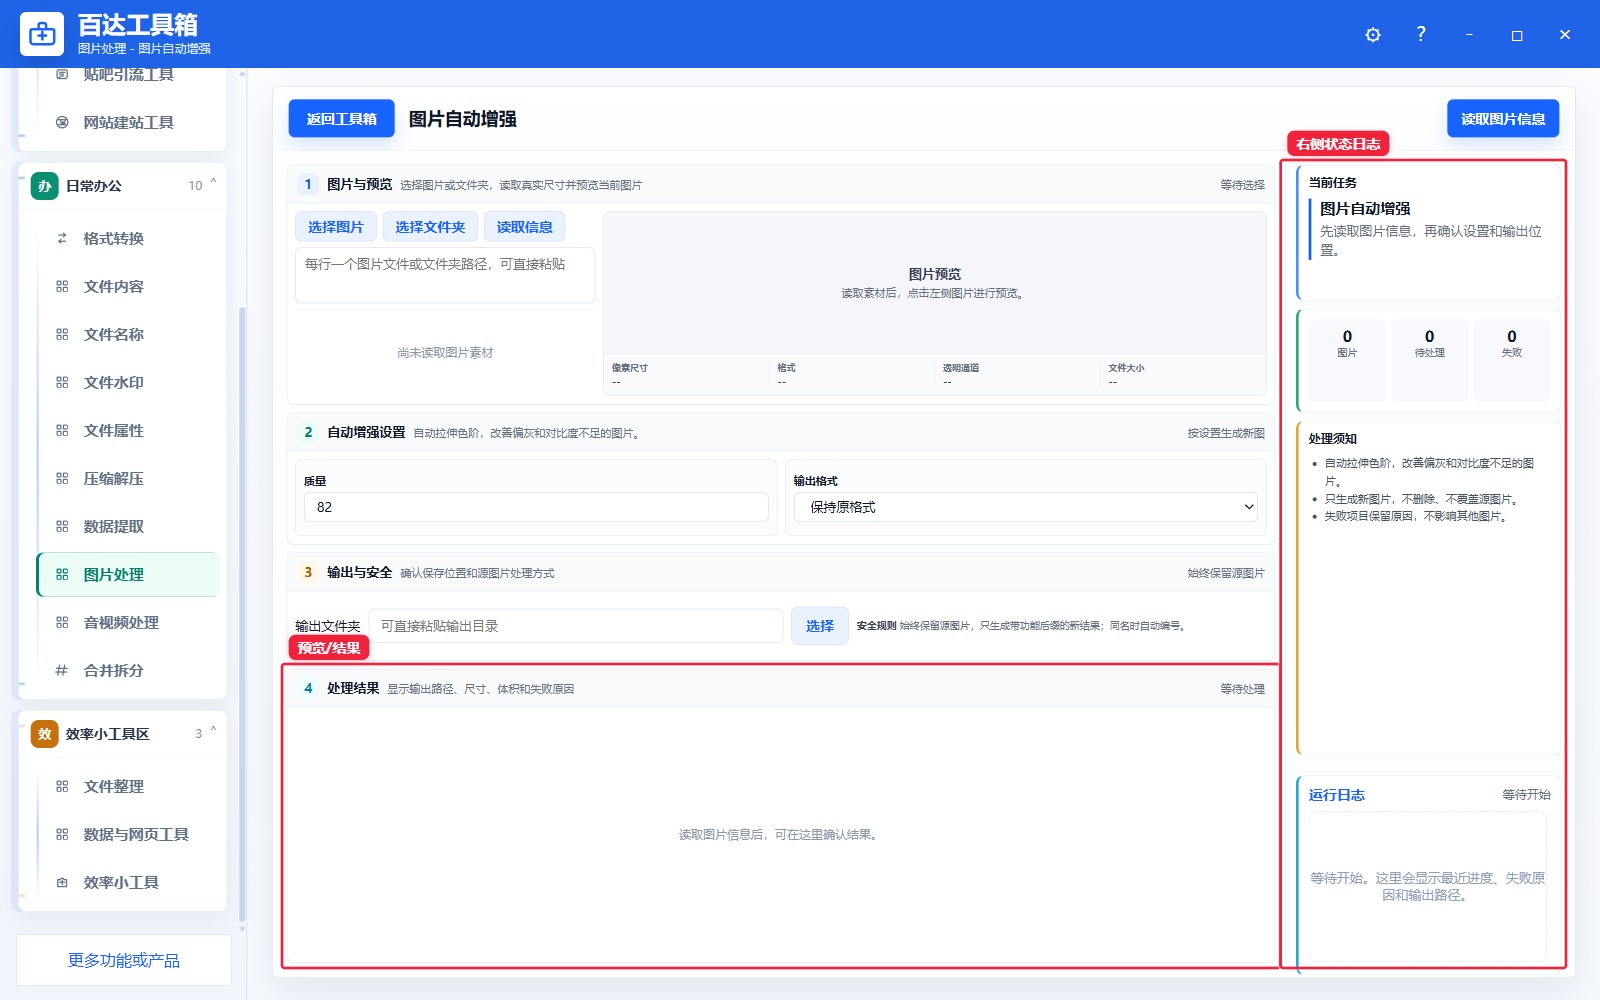Click the 像素尺寸 info cell

pos(686,375)
